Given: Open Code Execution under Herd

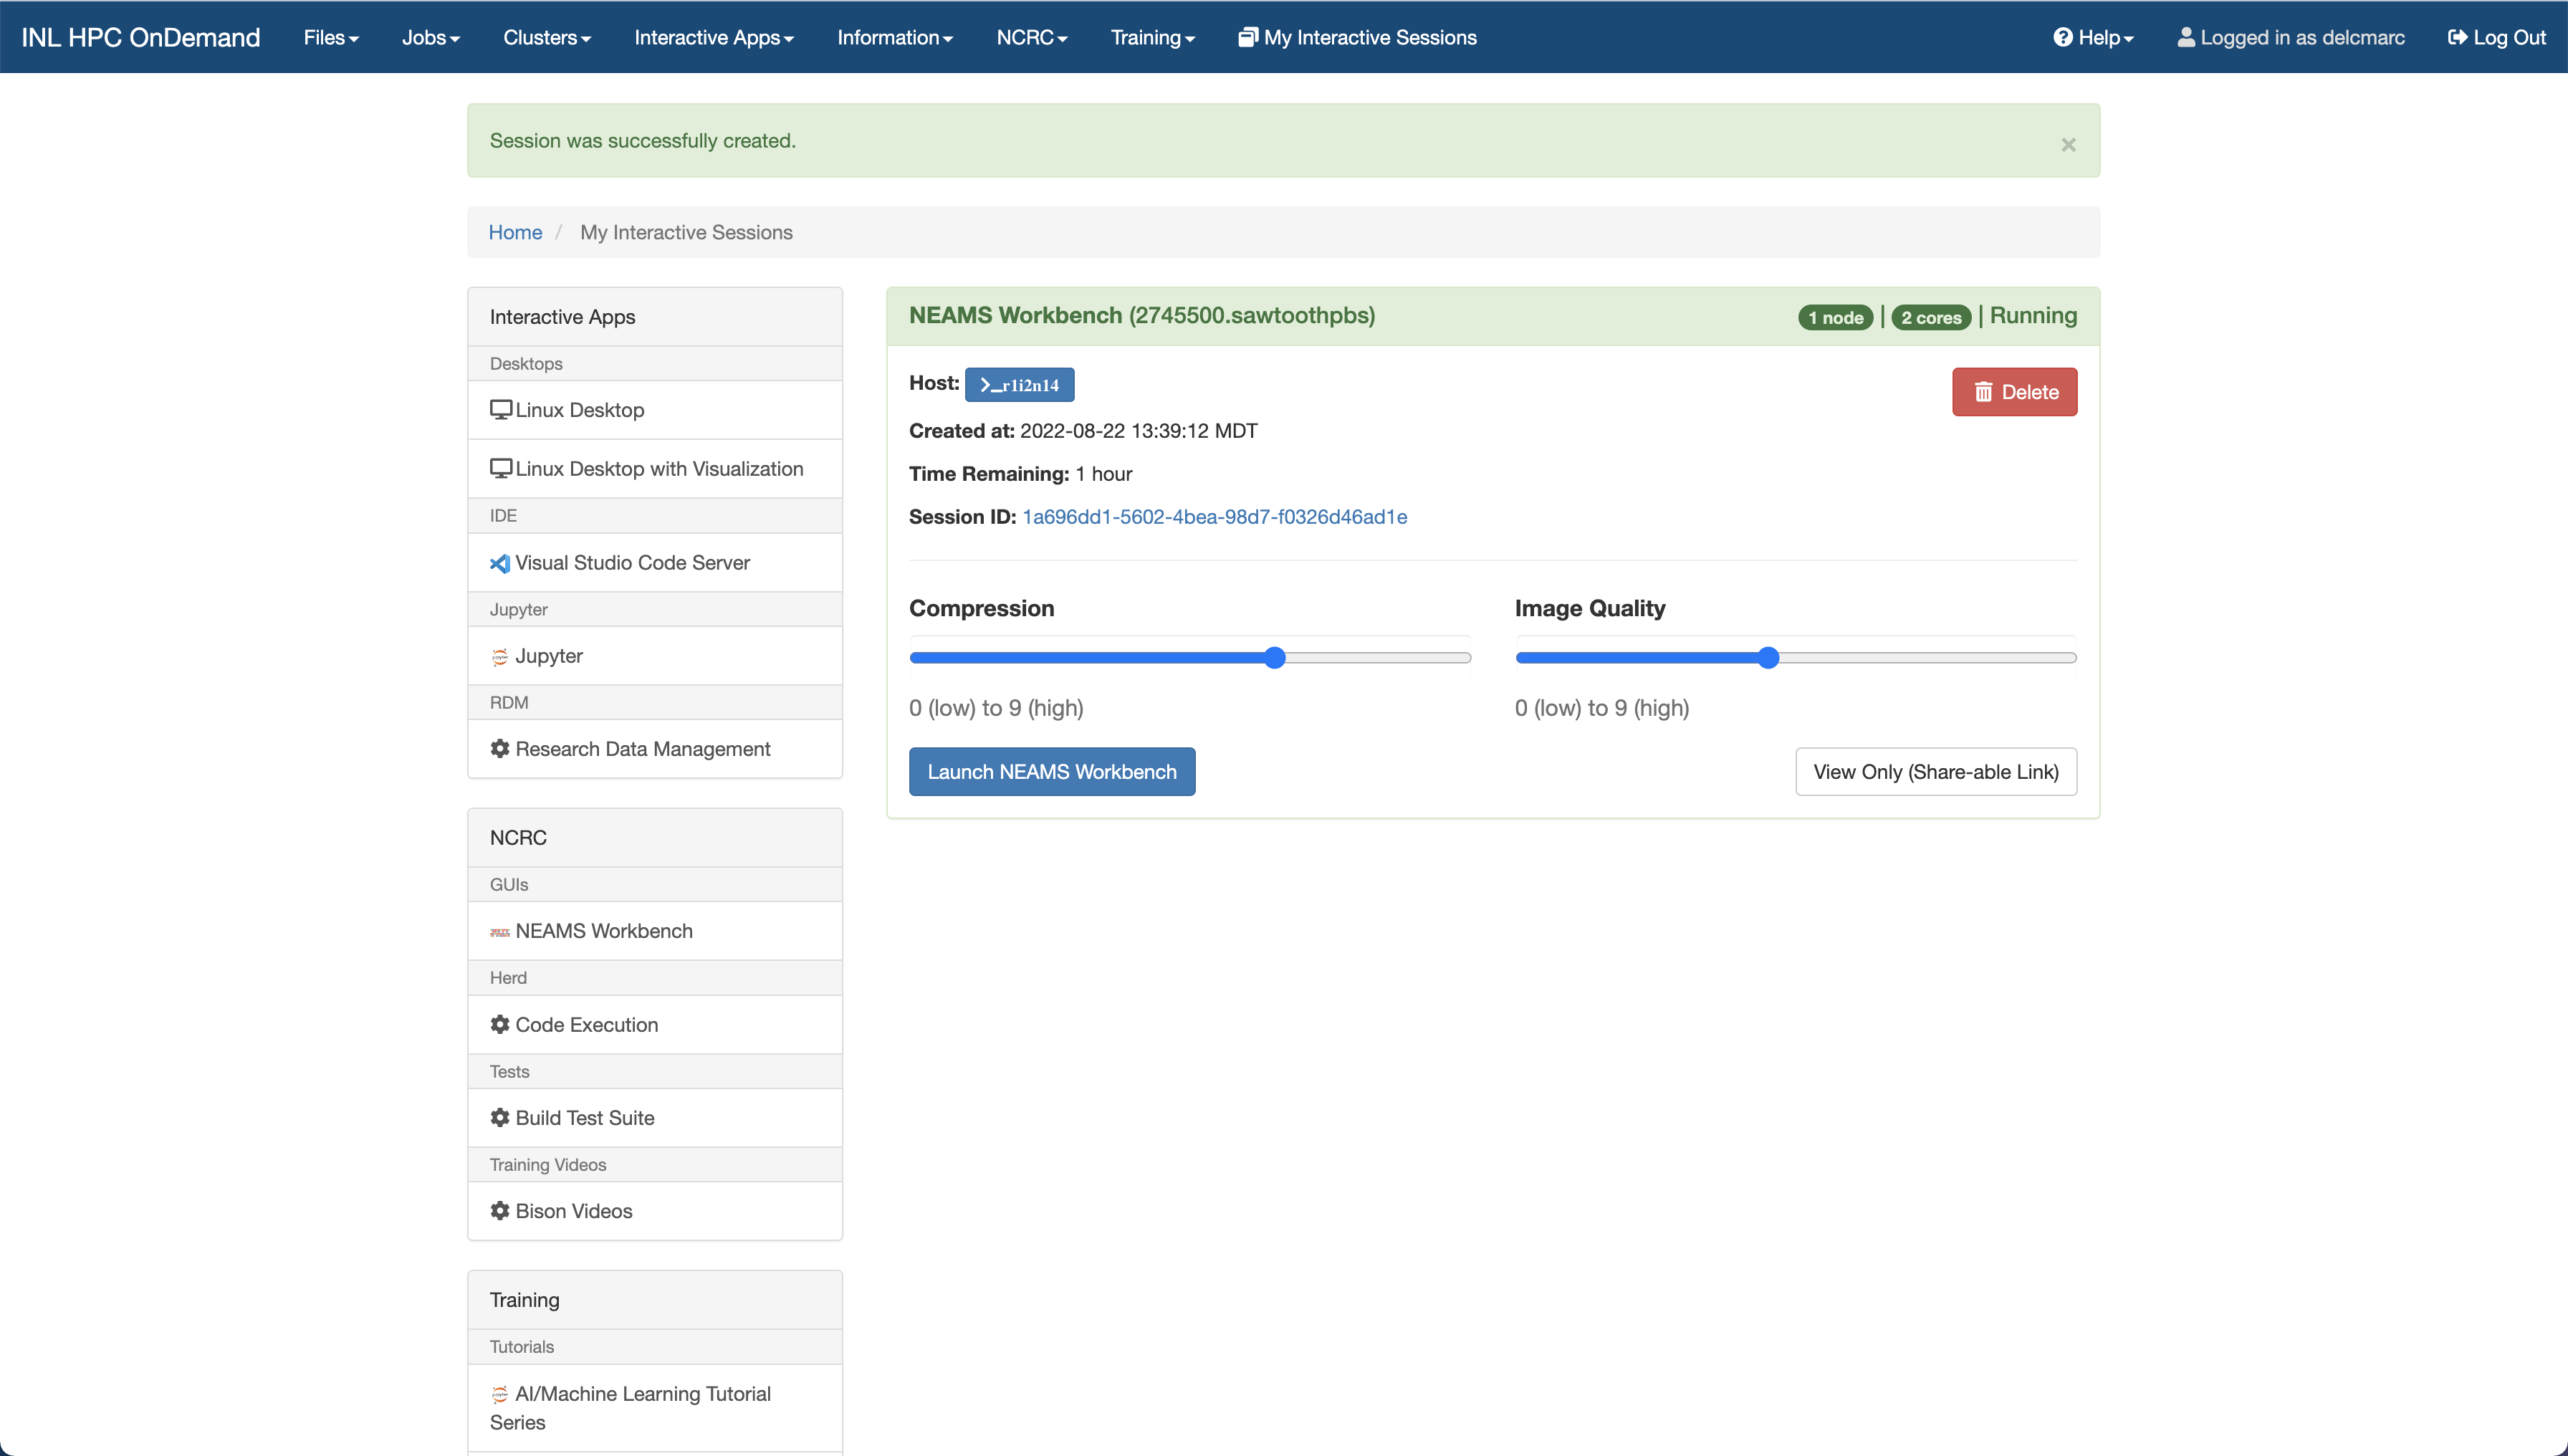Looking at the screenshot, I should (x=655, y=1025).
